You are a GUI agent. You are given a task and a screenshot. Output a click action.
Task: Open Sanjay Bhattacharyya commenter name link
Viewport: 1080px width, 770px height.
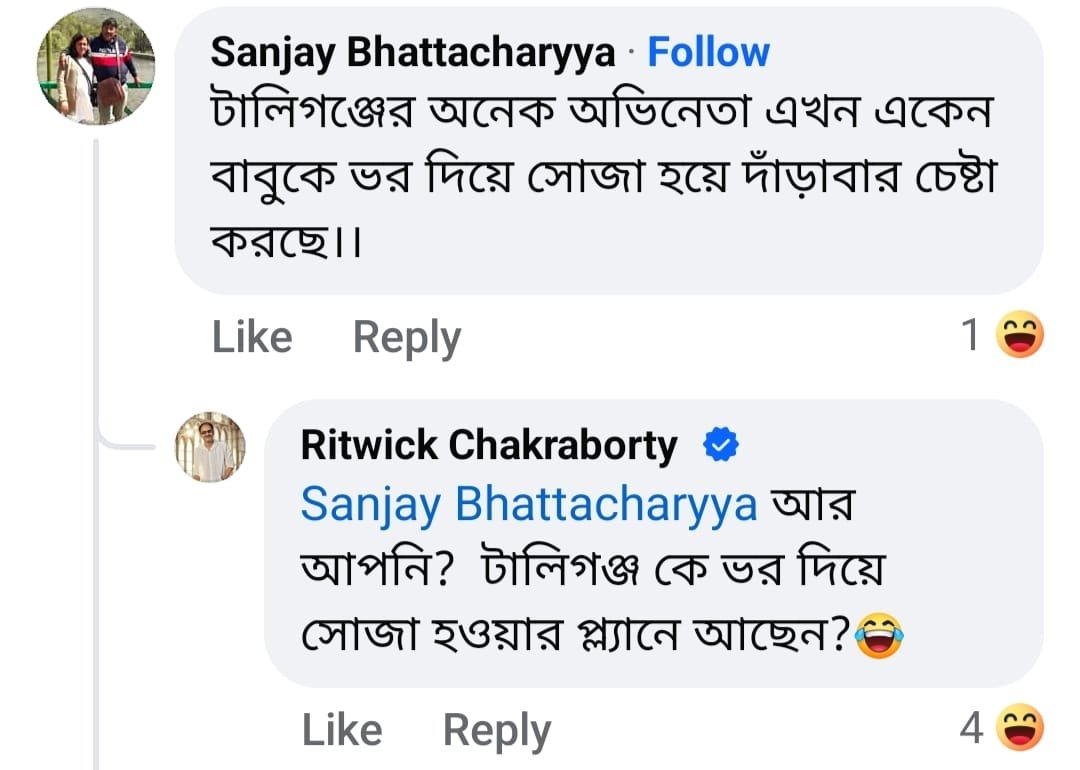(412, 53)
